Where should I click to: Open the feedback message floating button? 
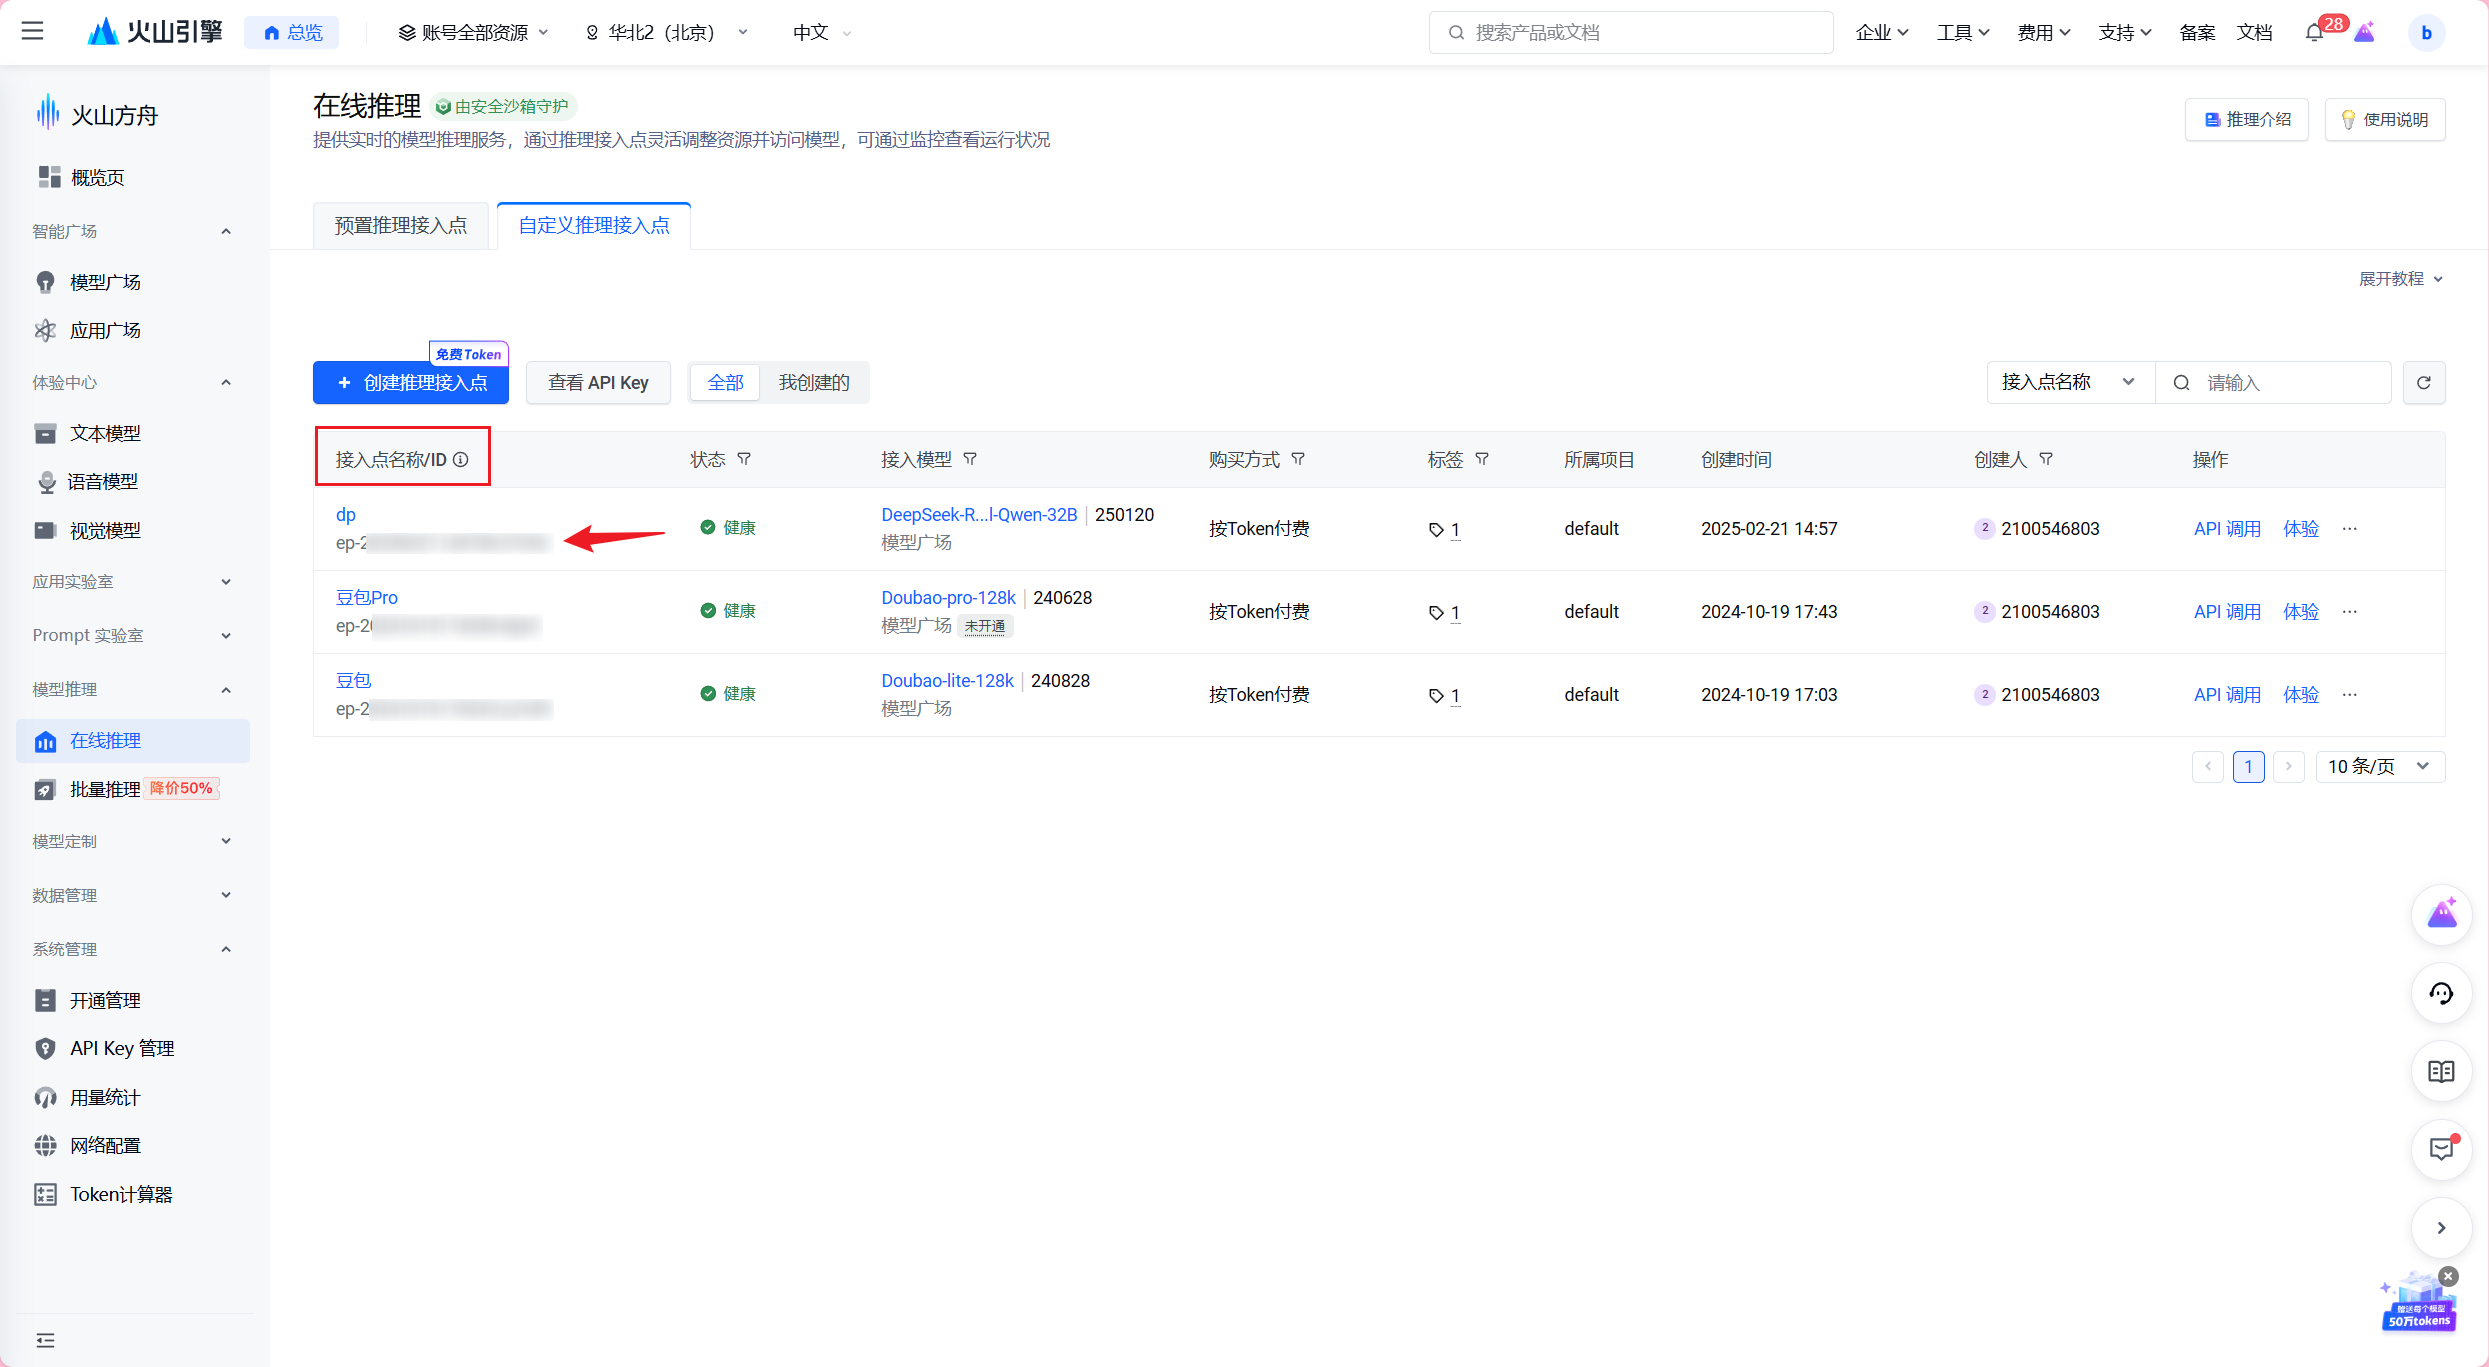tap(2442, 1149)
